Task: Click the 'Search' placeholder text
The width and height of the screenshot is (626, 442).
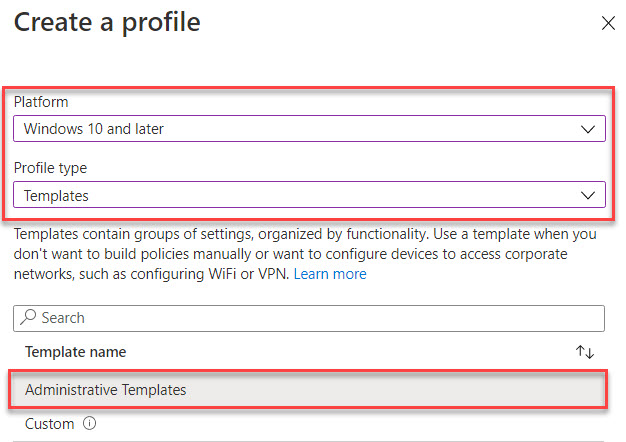Action: click(x=63, y=318)
